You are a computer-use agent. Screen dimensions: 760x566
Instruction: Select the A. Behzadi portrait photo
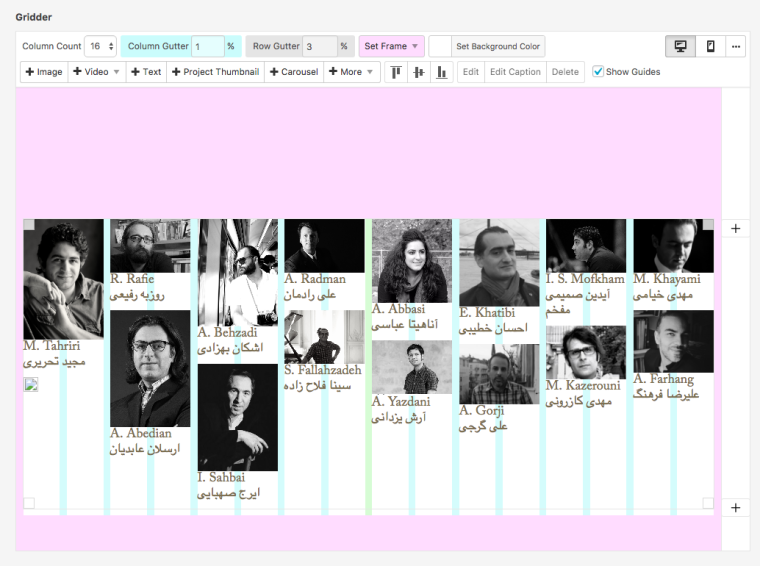tap(238, 272)
